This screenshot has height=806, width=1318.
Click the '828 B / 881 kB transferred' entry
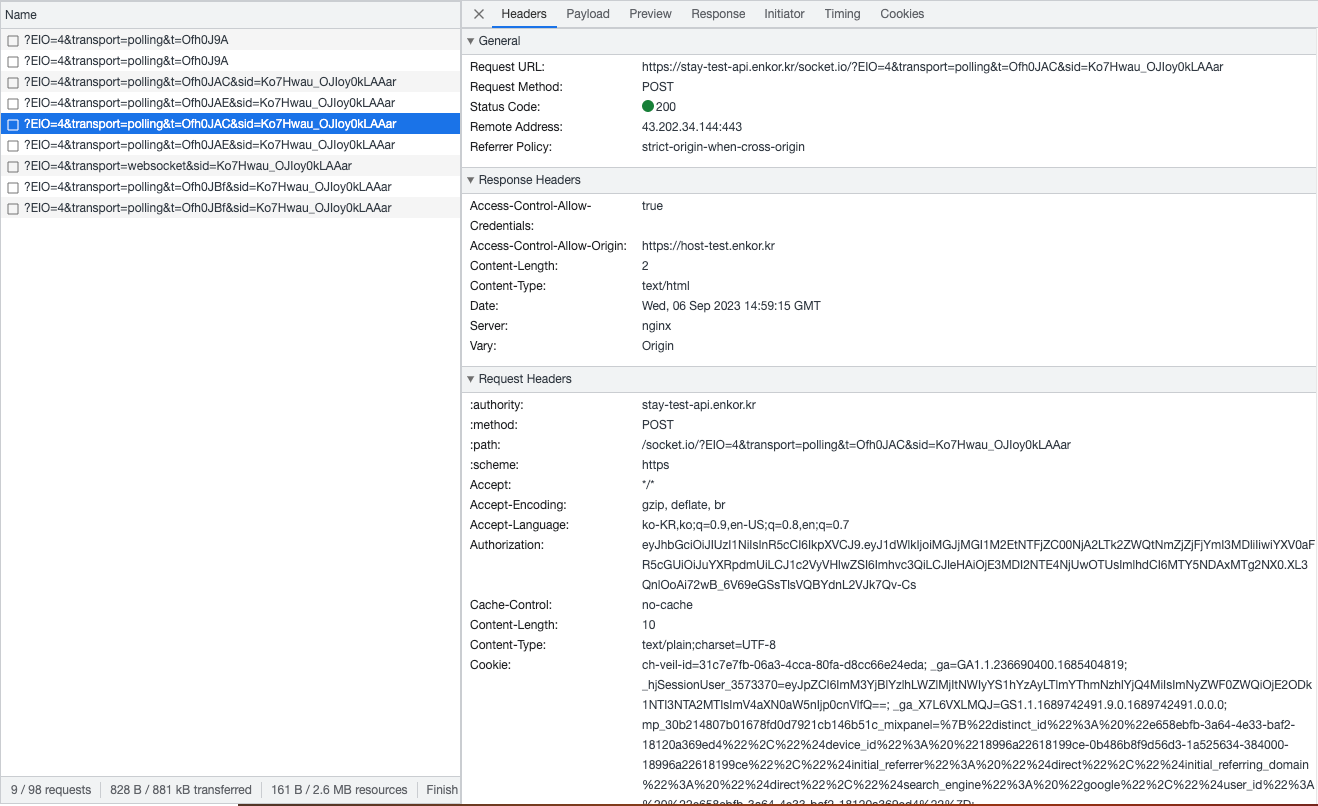pyautogui.click(x=181, y=790)
